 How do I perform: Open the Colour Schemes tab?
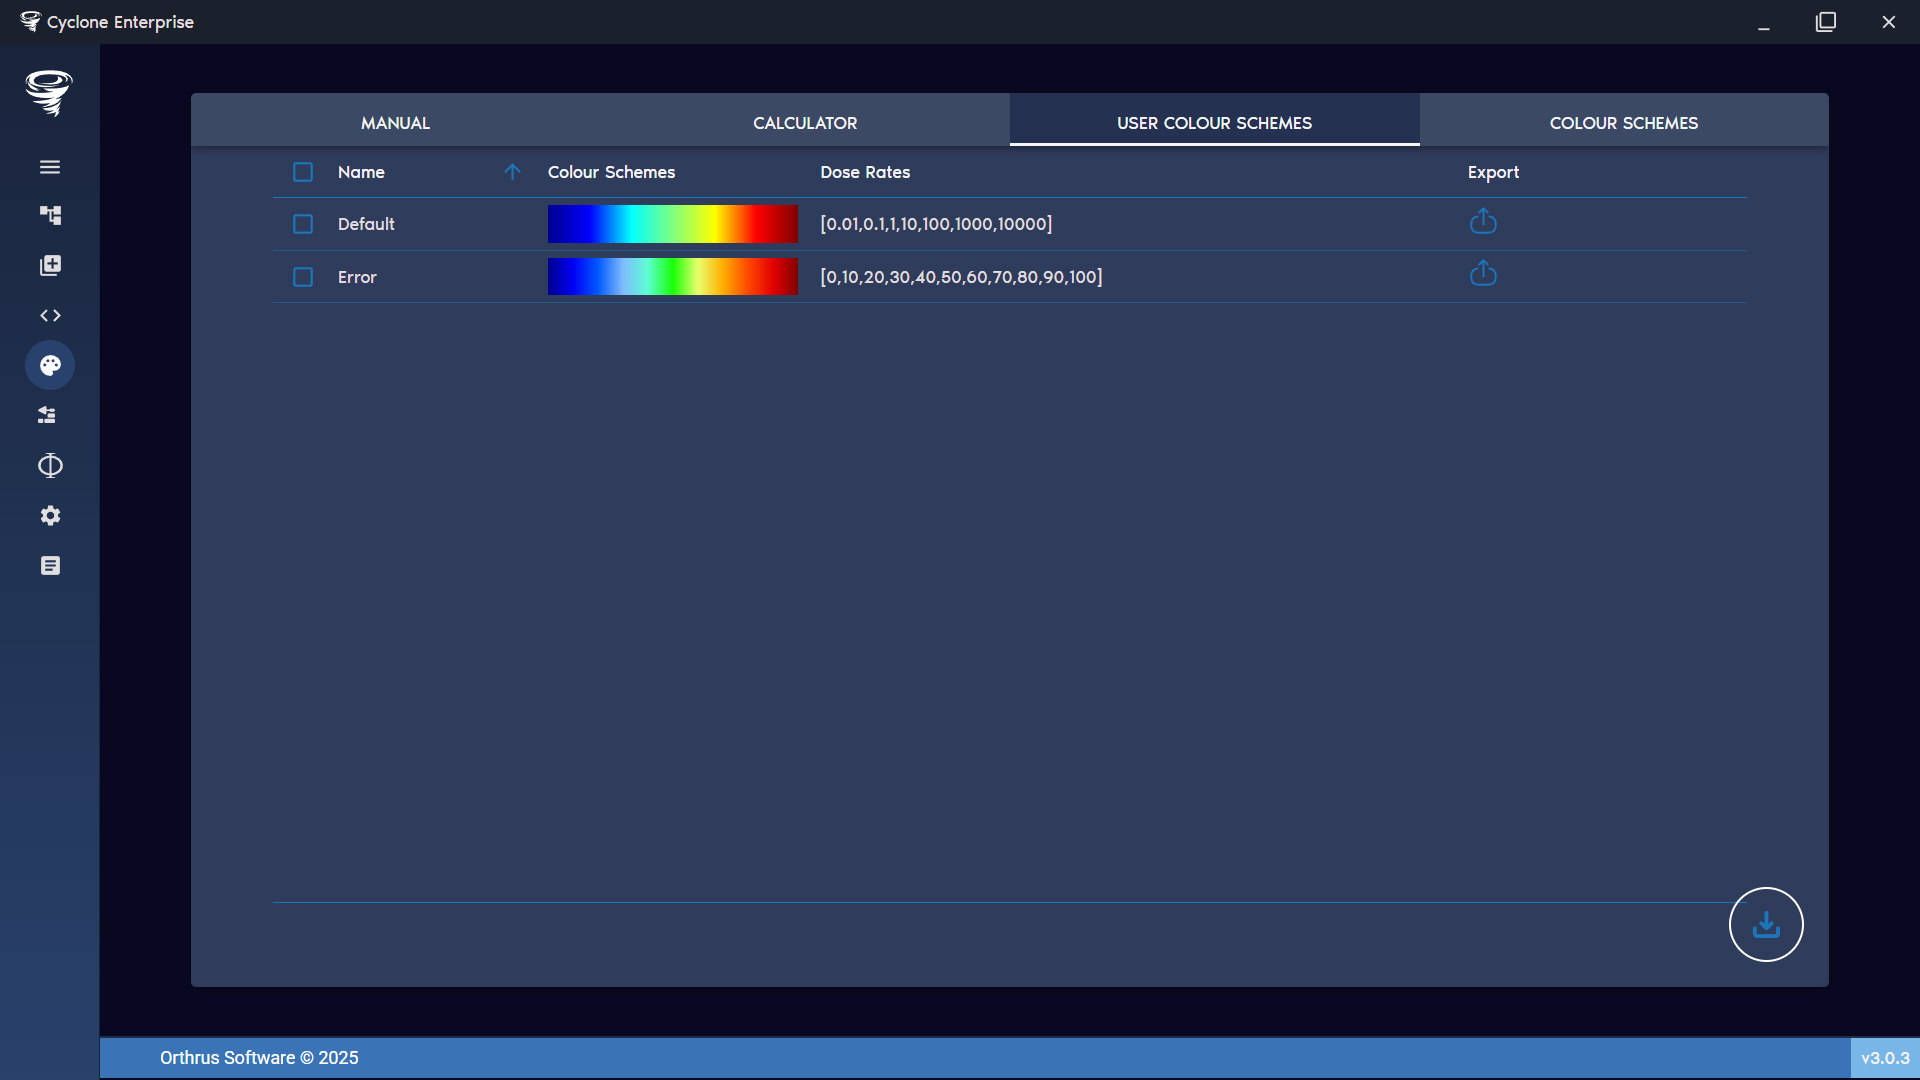point(1623,122)
